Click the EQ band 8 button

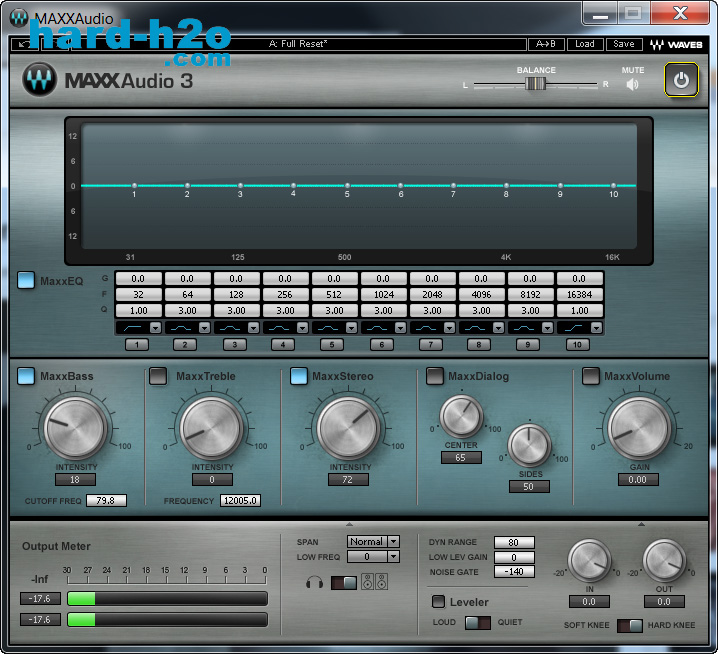(x=479, y=344)
